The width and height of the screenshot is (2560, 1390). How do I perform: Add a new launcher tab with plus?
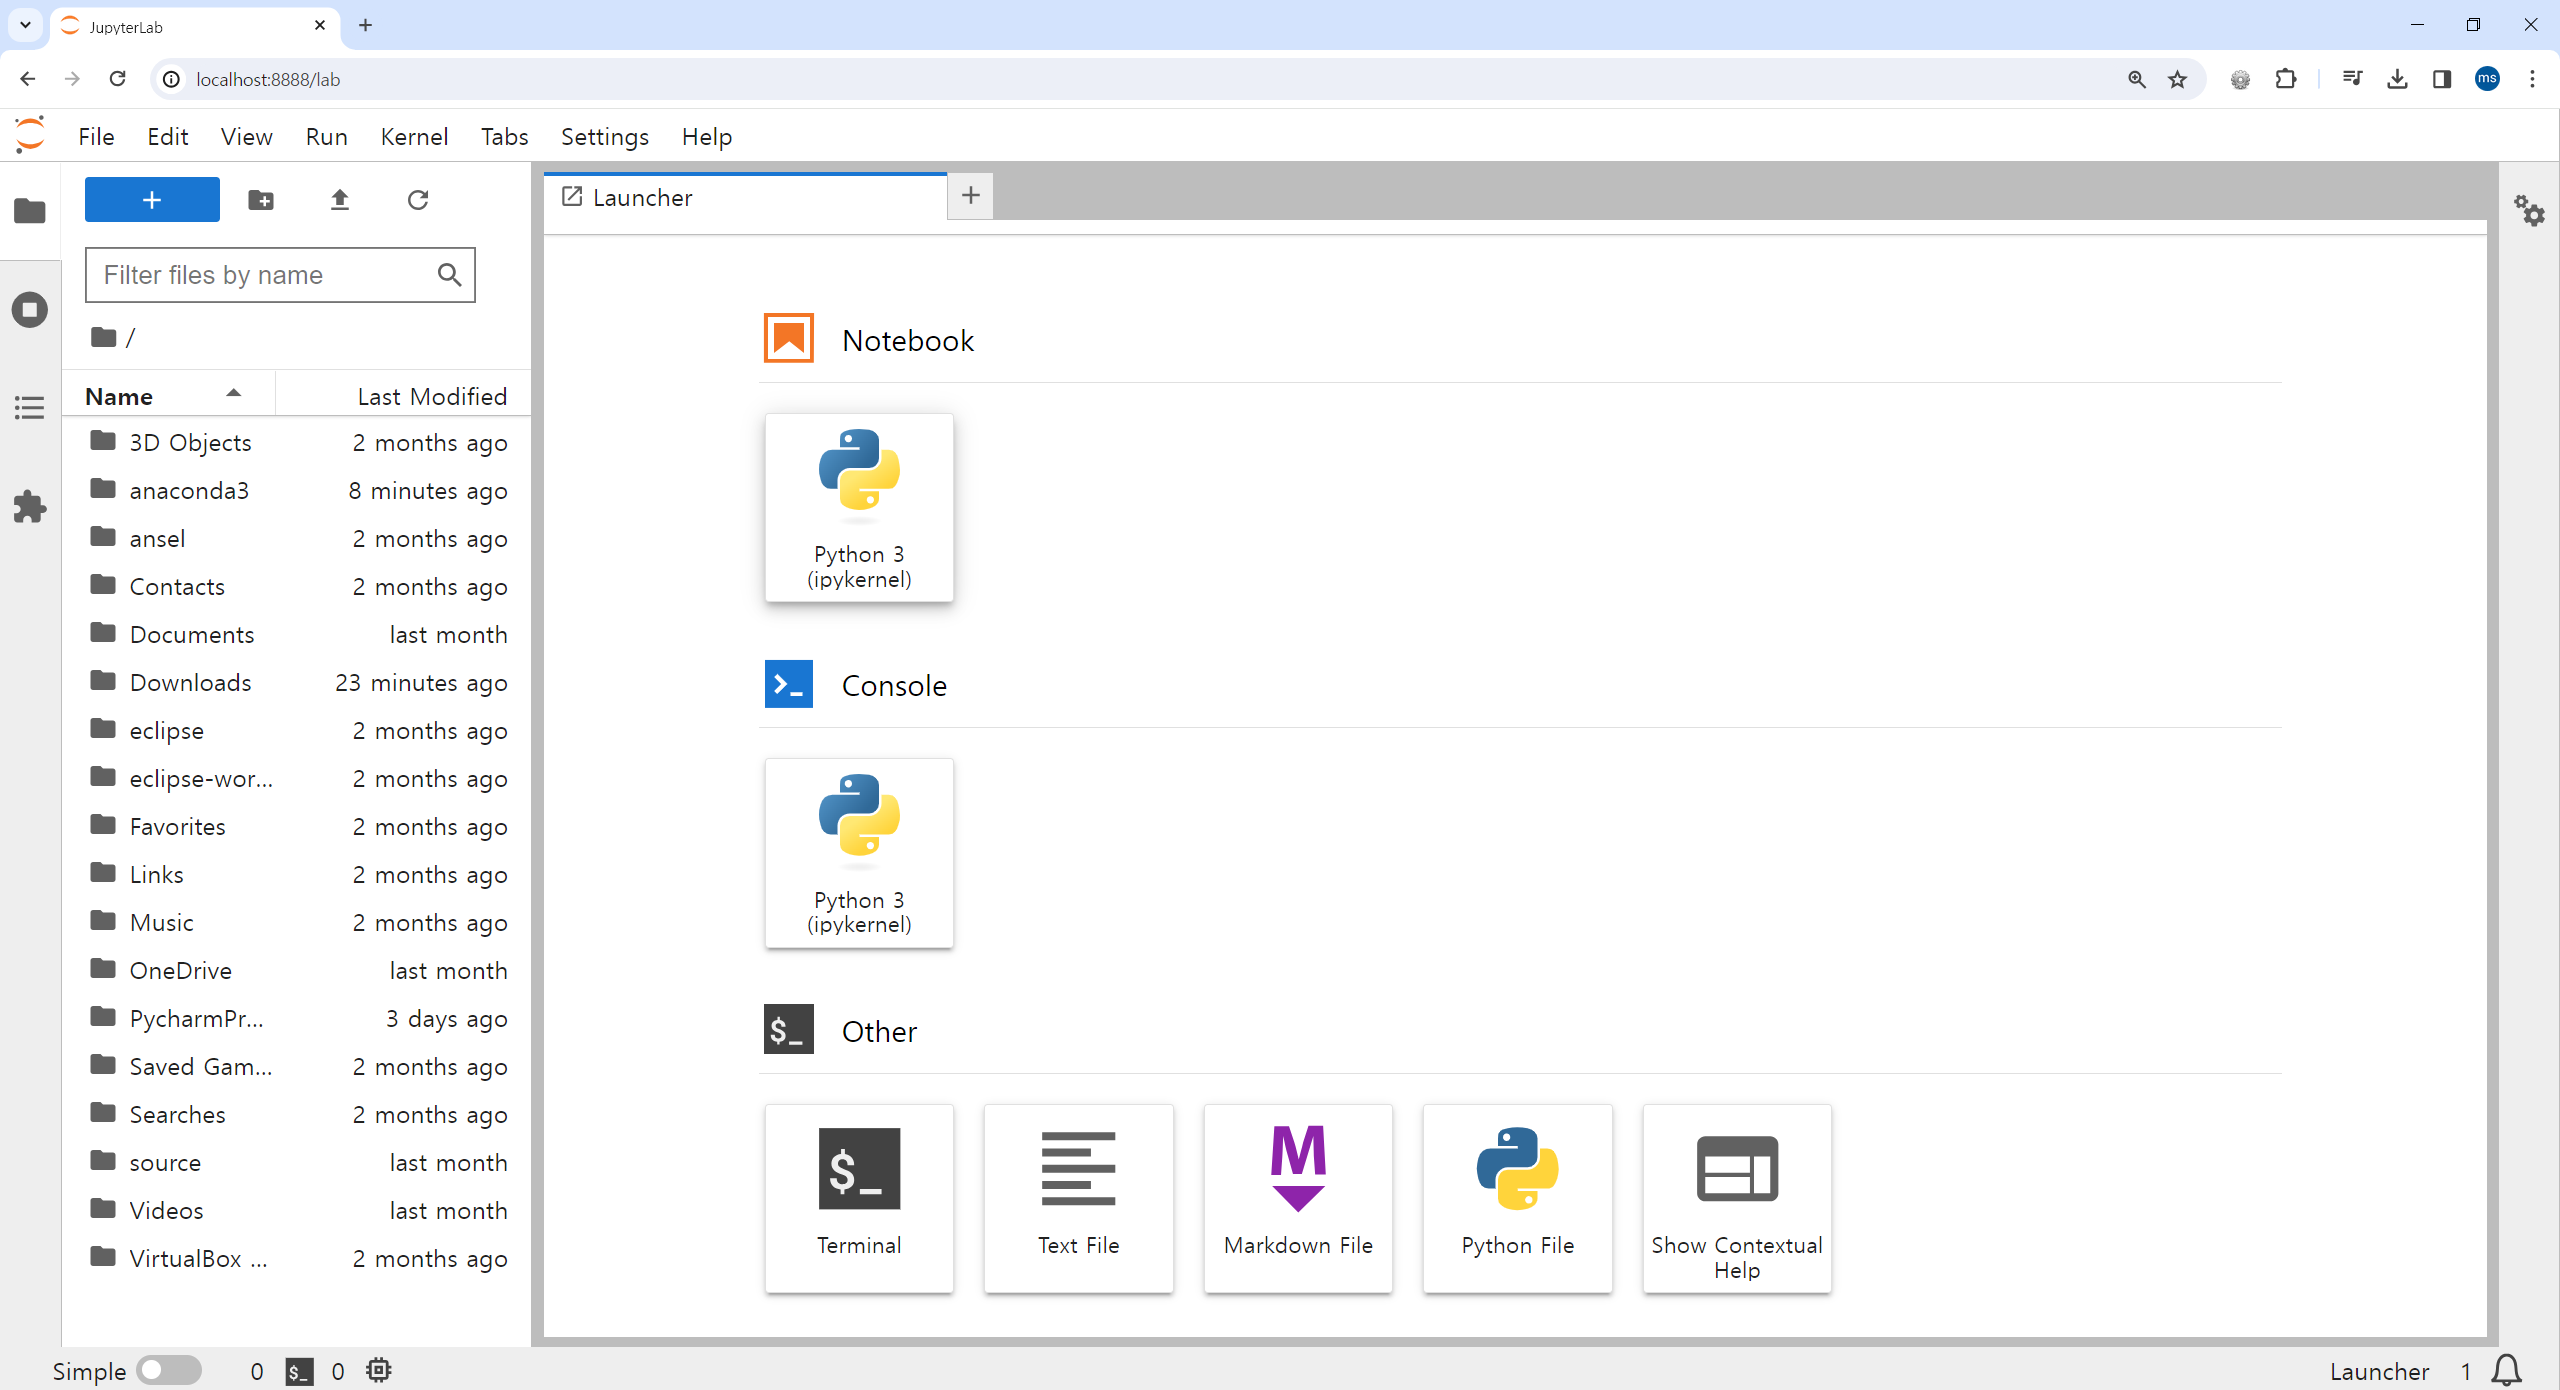pos(970,195)
